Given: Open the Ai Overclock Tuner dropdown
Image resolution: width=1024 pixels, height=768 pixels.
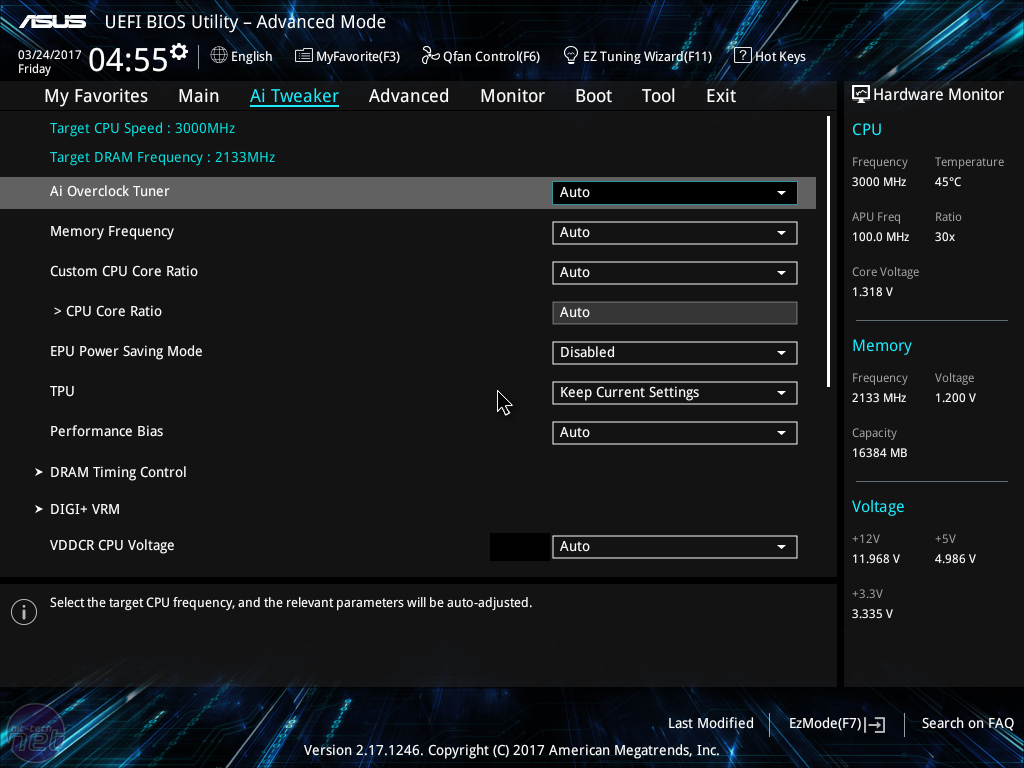Looking at the screenshot, I should (675, 193).
